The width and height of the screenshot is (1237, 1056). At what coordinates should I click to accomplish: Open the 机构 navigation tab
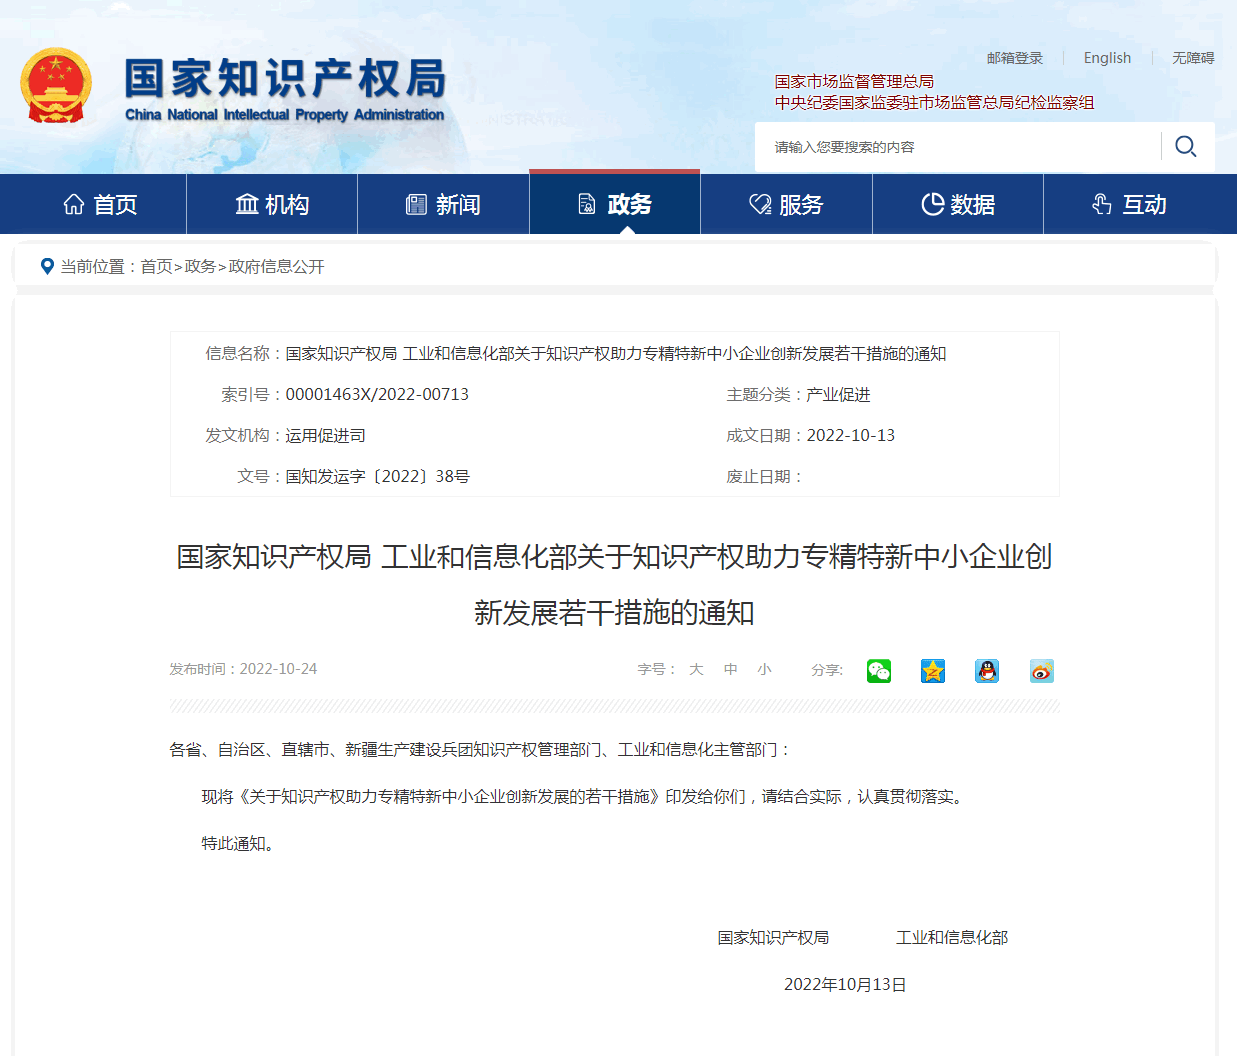272,205
